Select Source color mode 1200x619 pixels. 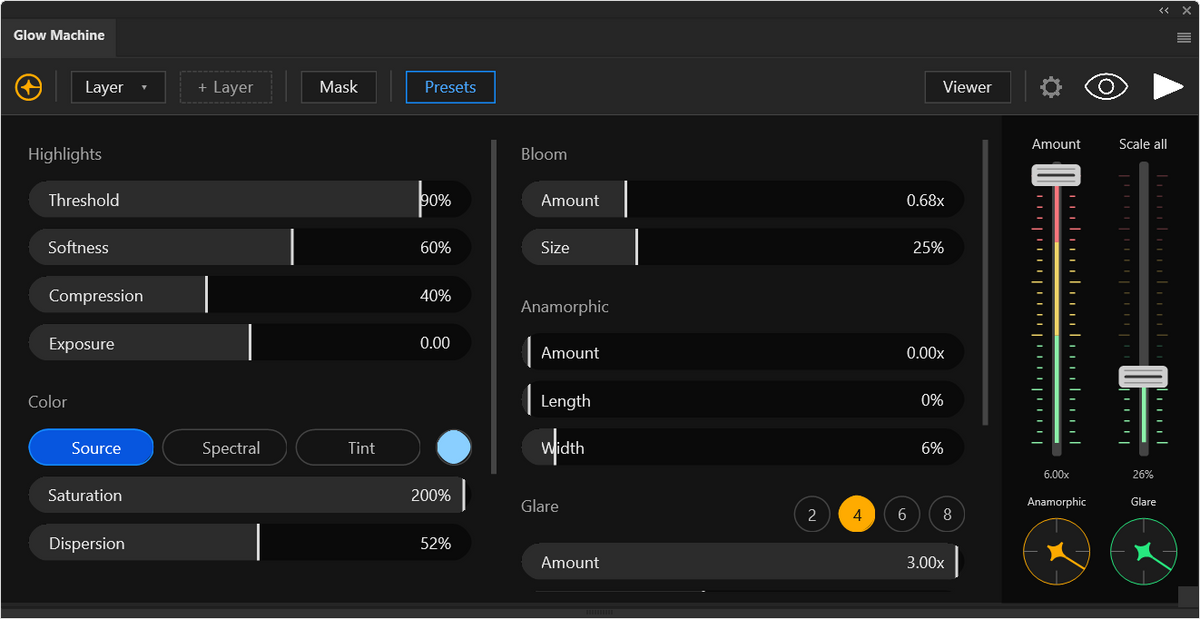pyautogui.click(x=91, y=448)
